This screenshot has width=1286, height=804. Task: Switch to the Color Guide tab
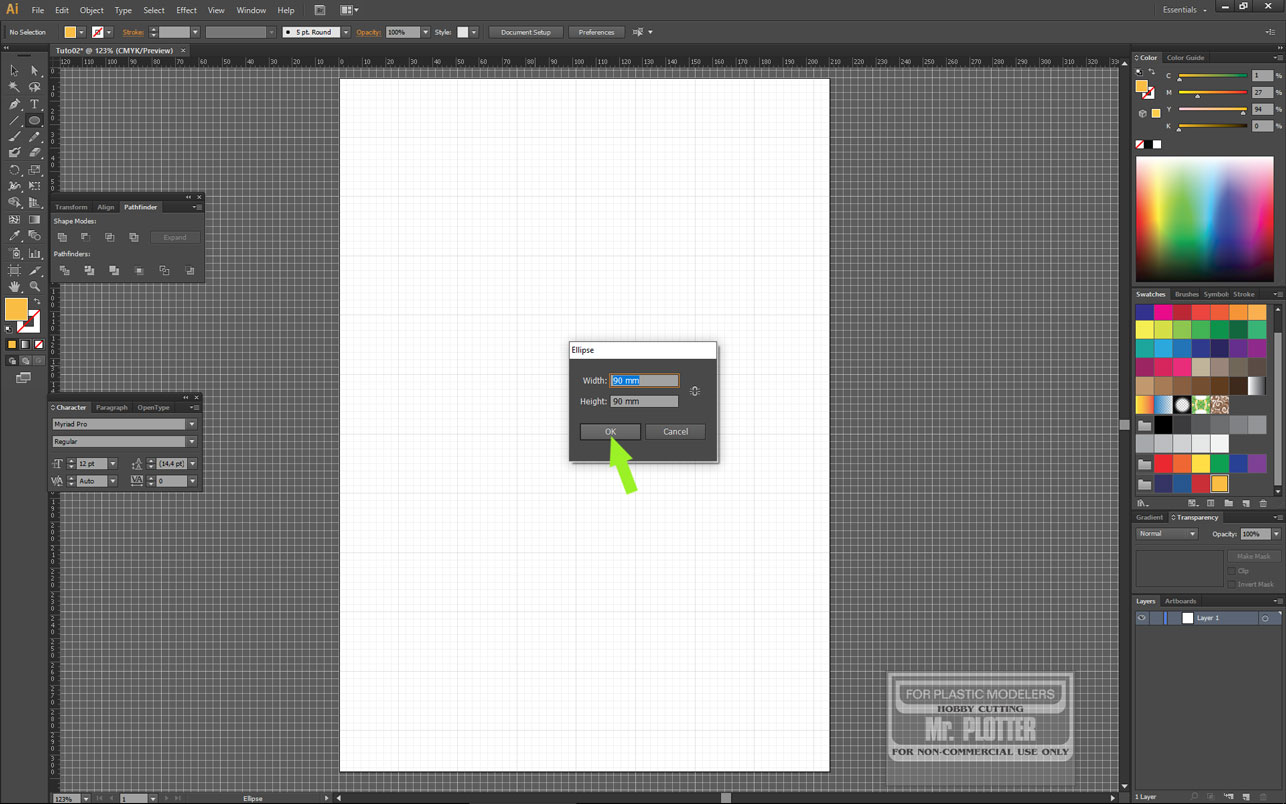point(1186,58)
